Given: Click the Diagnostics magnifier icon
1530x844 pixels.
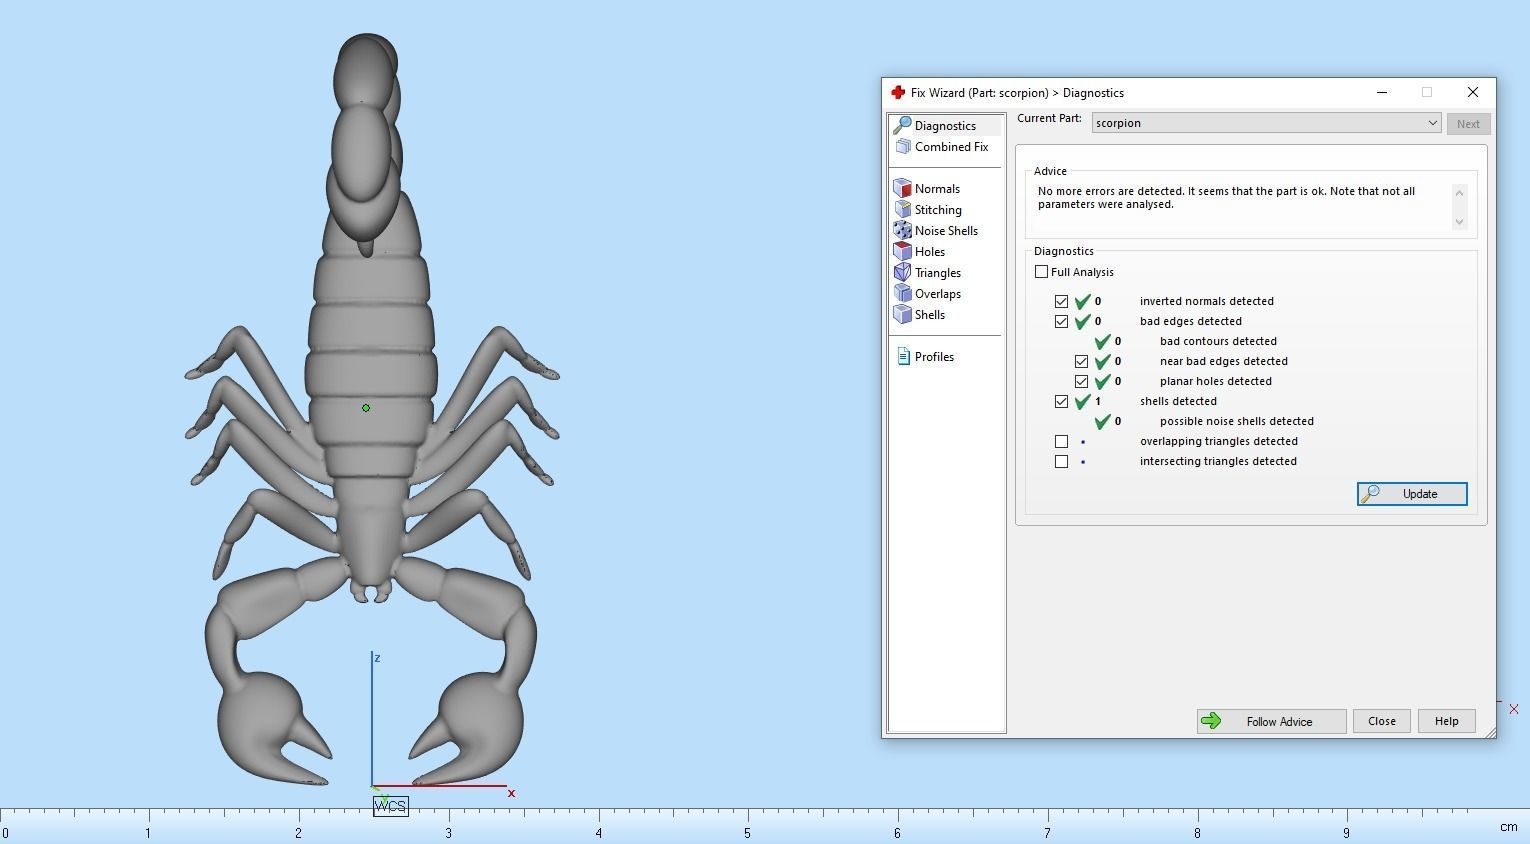Looking at the screenshot, I should point(902,125).
